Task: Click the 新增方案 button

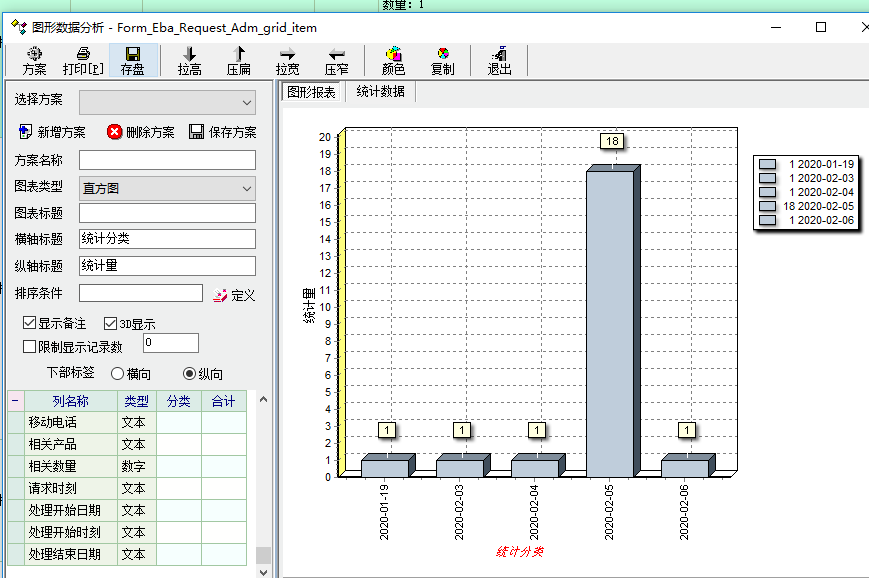Action: [x=52, y=132]
